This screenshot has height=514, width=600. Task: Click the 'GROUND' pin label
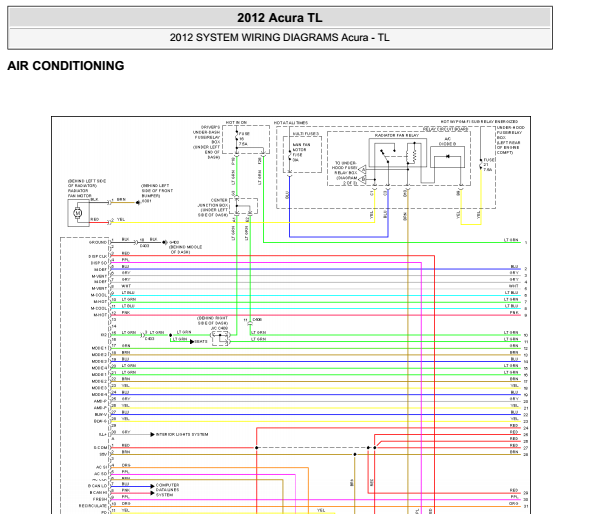click(x=98, y=242)
